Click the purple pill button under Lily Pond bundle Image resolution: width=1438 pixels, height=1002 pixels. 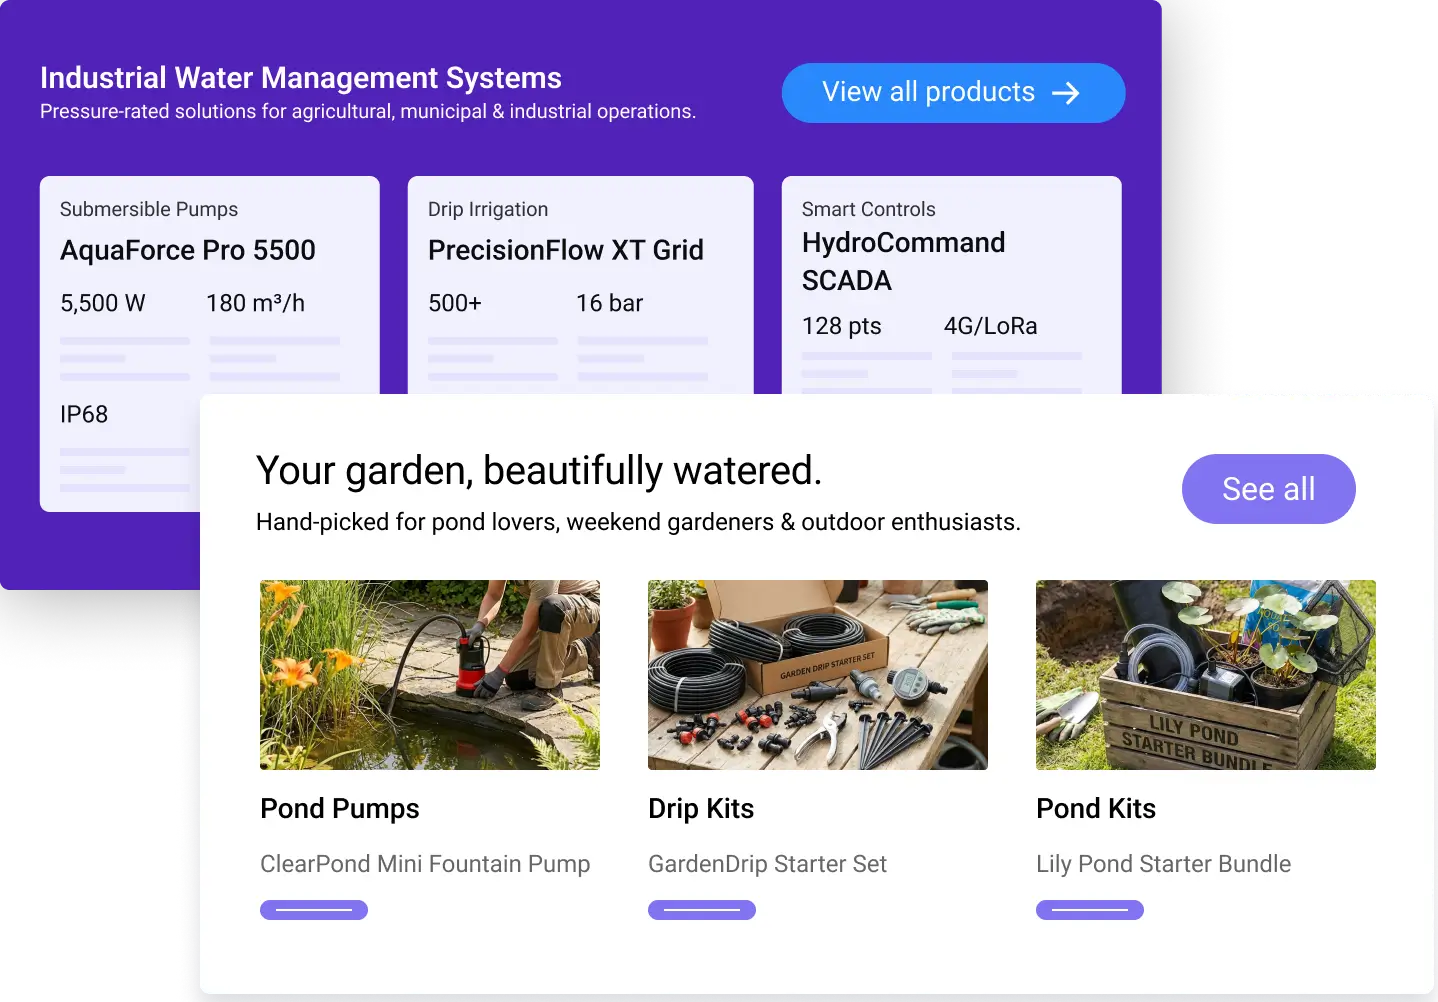pos(1090,910)
